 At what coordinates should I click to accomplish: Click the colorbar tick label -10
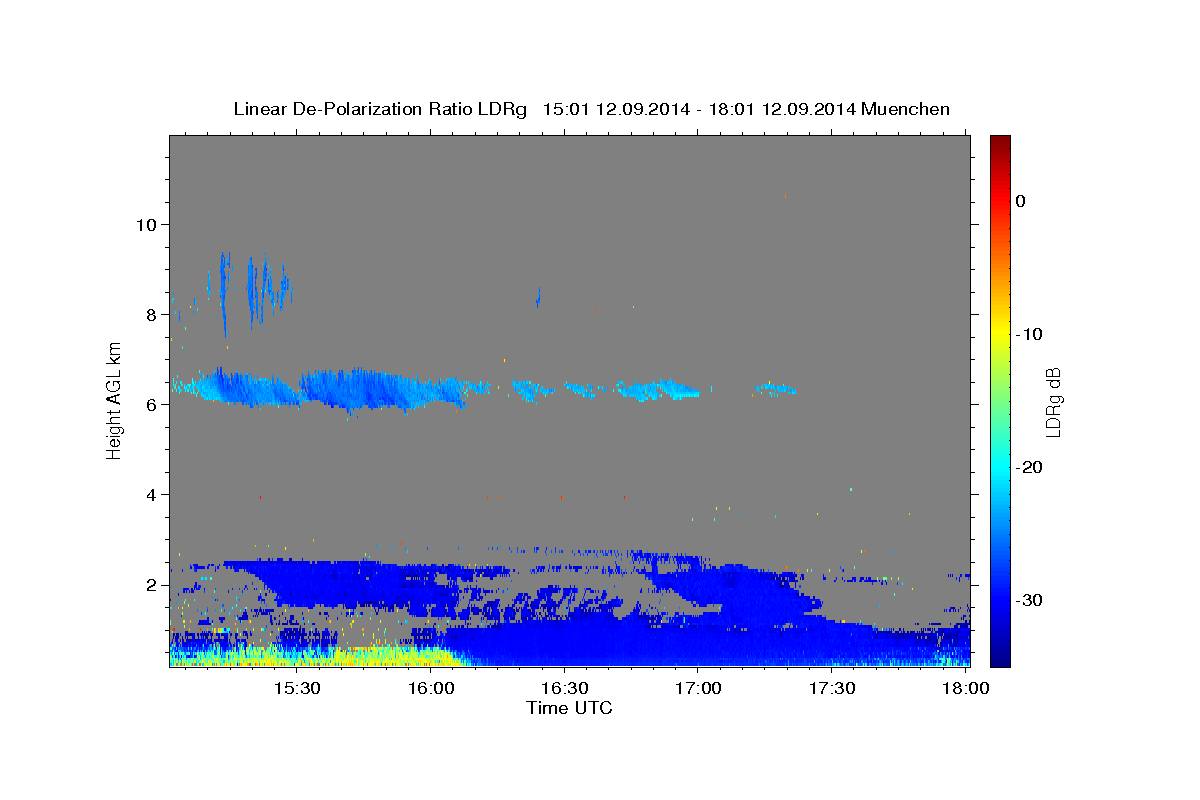(x=1029, y=334)
